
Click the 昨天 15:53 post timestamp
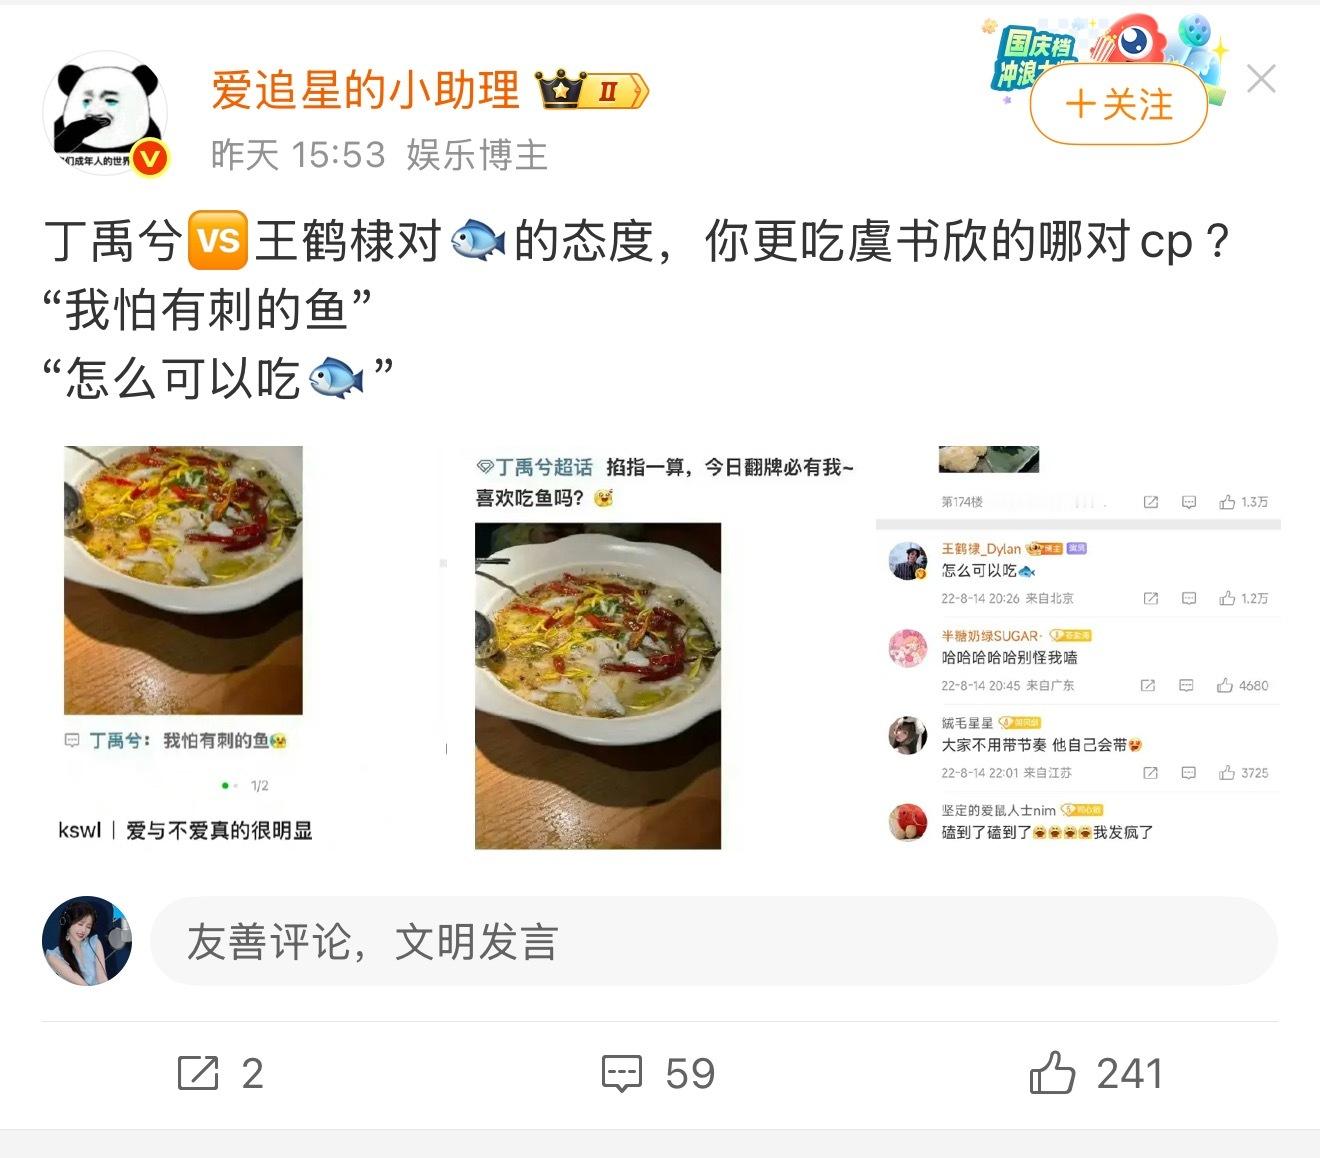(298, 155)
